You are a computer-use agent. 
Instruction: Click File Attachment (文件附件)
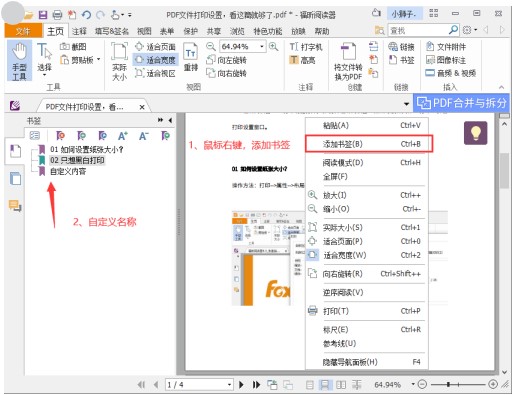pyautogui.click(x=446, y=47)
